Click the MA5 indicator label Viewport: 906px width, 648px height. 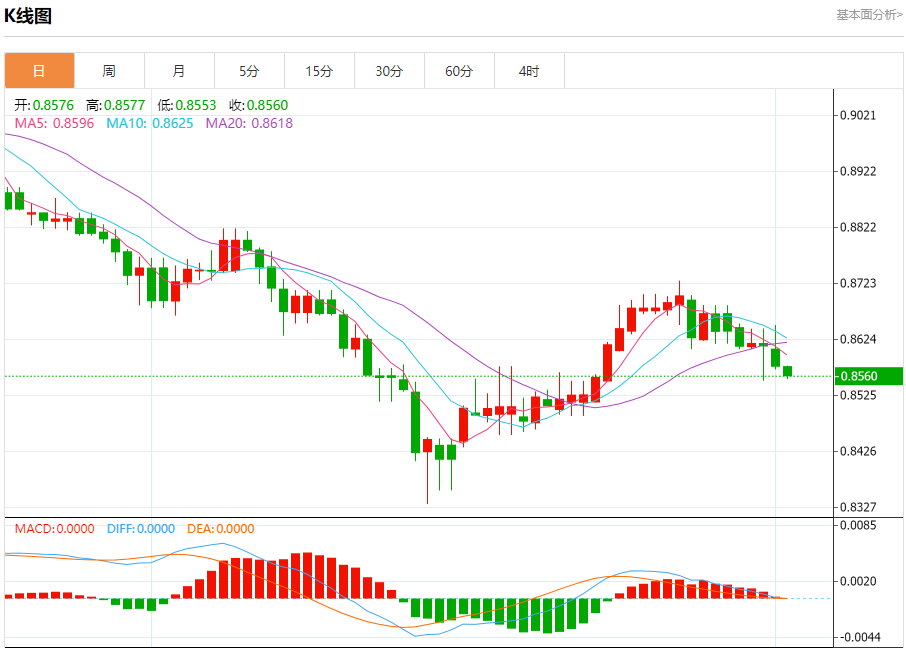click(x=54, y=123)
